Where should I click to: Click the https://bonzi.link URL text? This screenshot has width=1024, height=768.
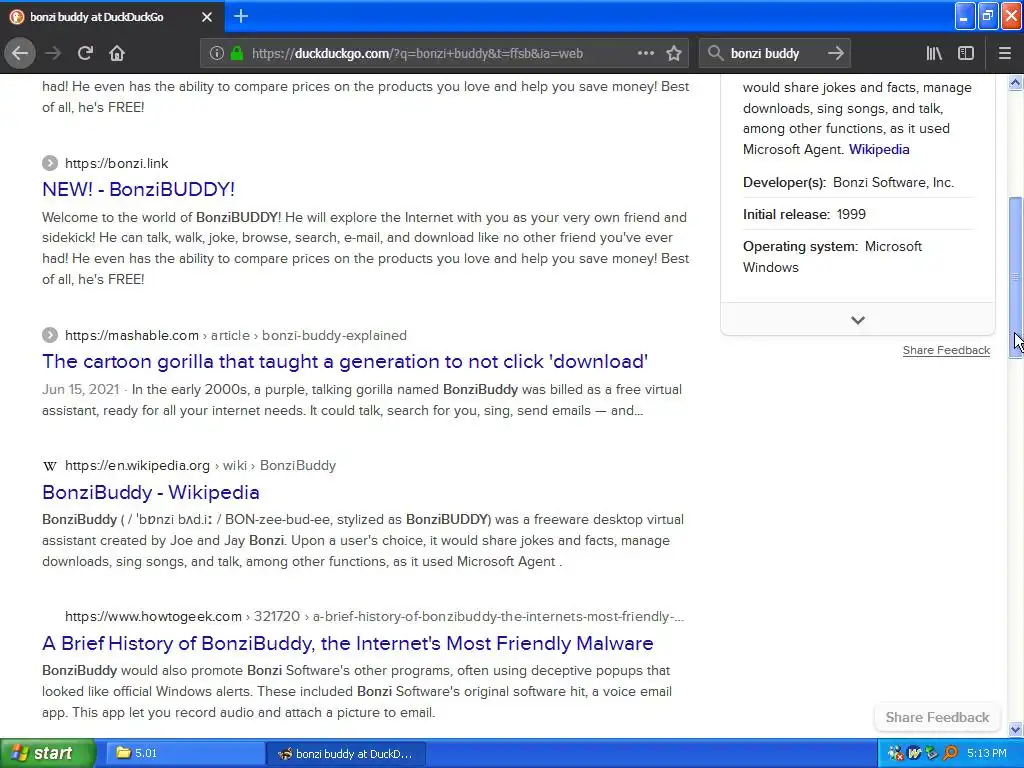[x=116, y=163]
